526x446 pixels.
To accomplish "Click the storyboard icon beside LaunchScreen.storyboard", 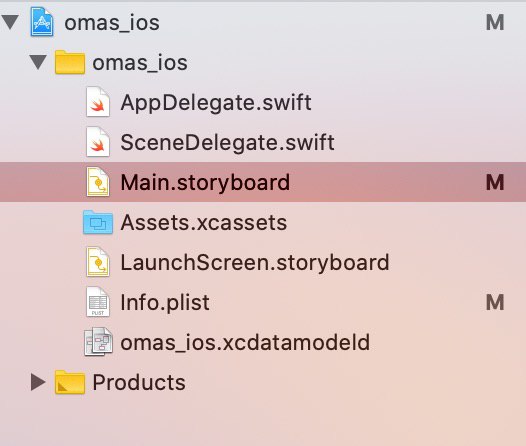I will pyautogui.click(x=98, y=262).
